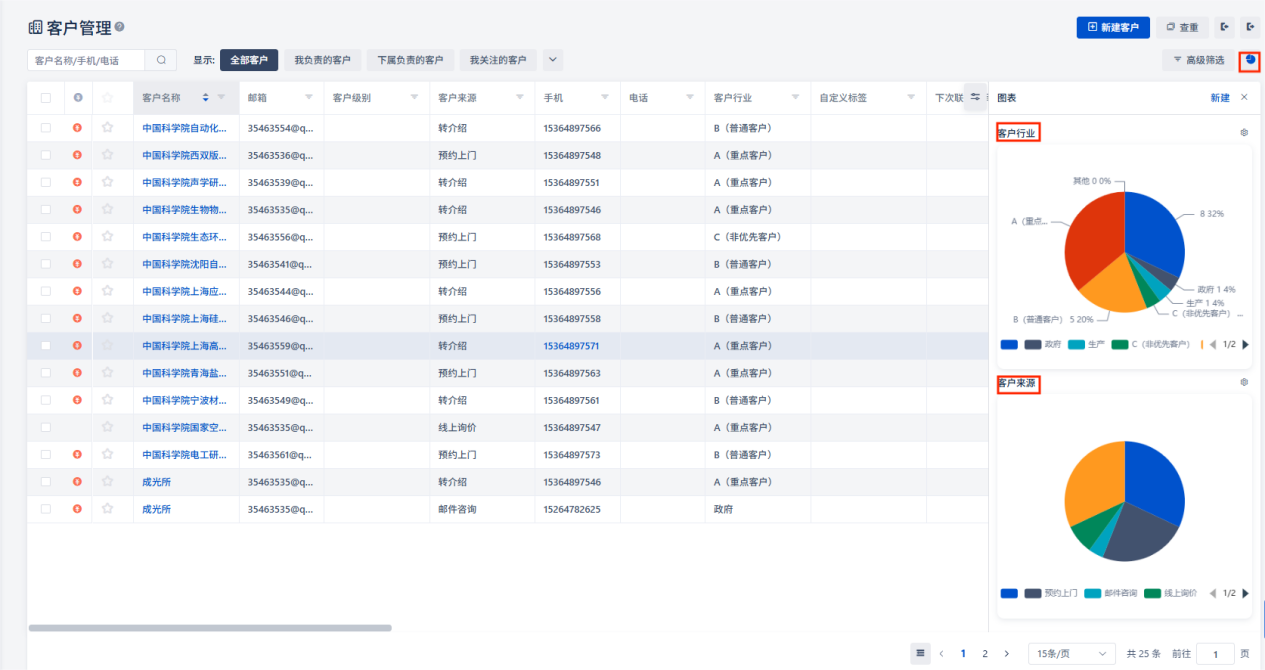
Task: Go to page 1 in pagination
Action: (x=963, y=653)
